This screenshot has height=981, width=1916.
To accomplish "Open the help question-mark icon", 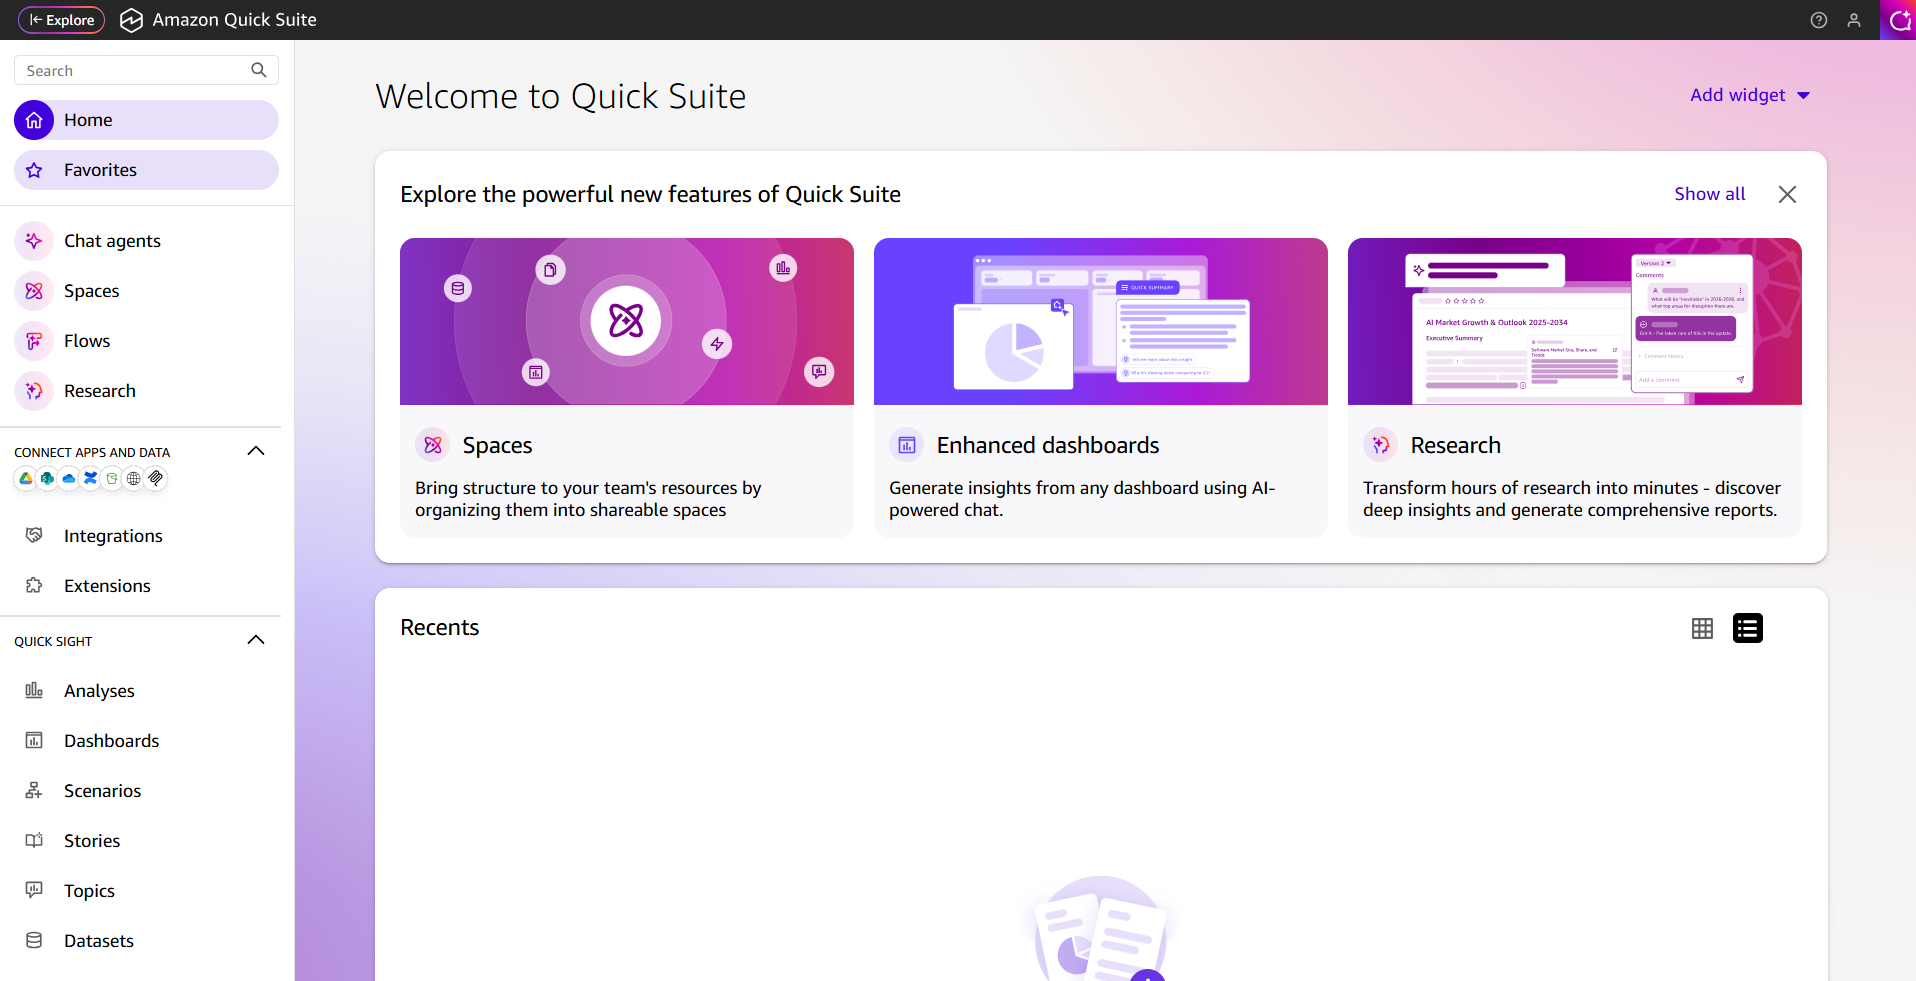I will 1819,20.
